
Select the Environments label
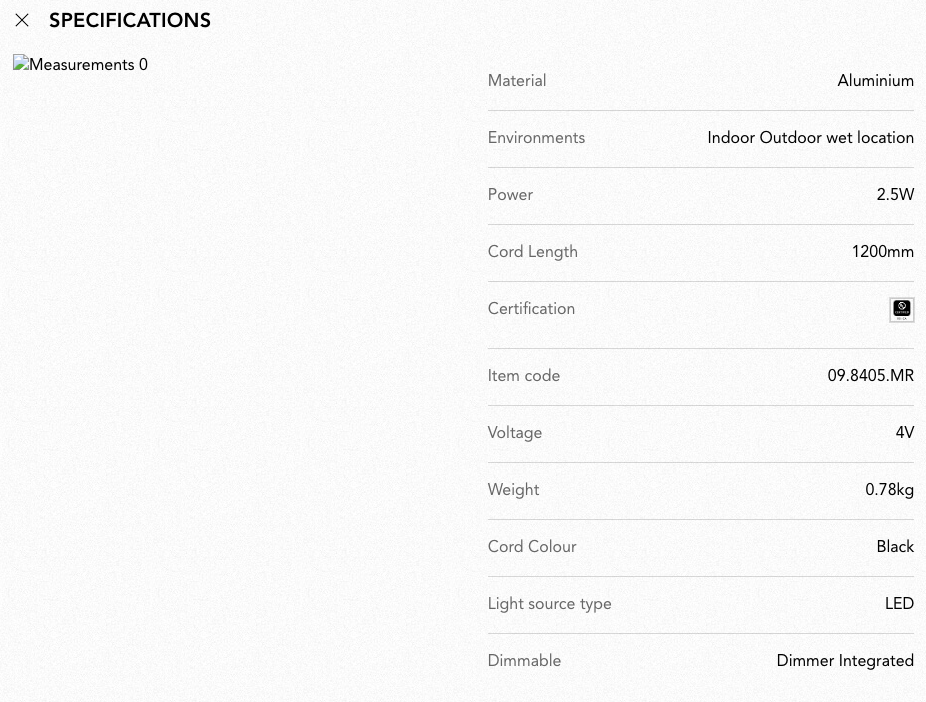click(536, 138)
